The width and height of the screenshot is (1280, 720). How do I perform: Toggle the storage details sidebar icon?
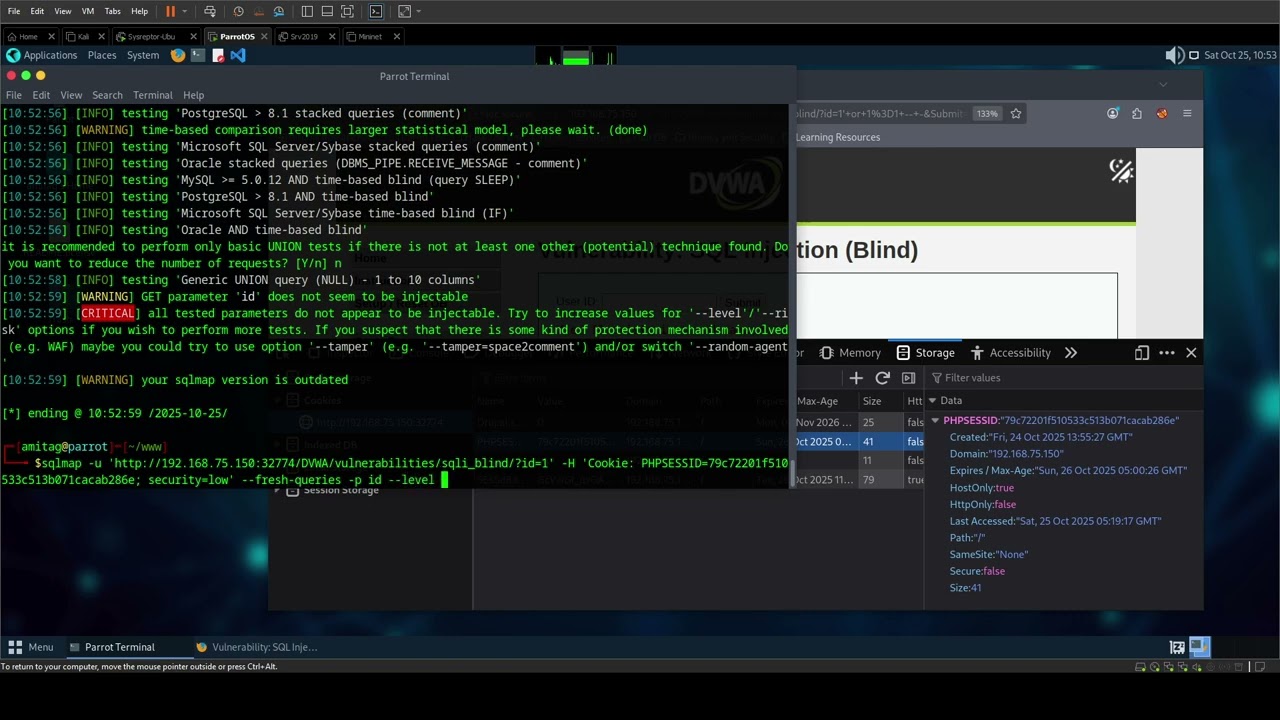(908, 378)
